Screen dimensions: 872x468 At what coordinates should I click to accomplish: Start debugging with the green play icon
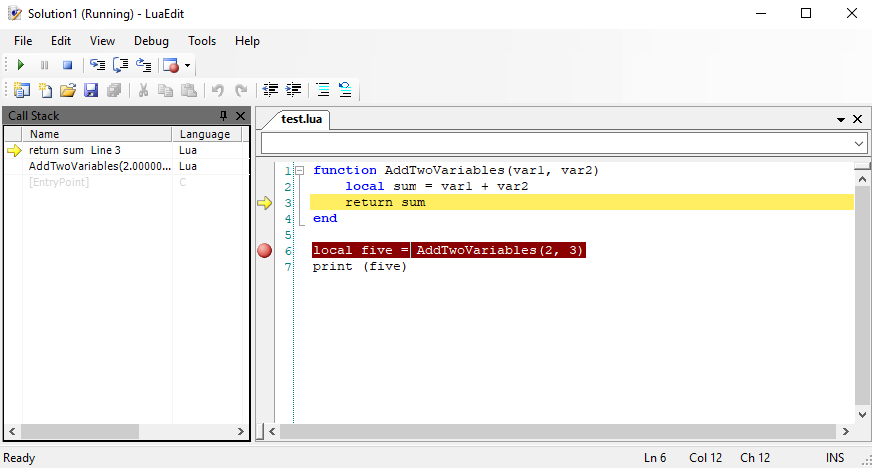[x=21, y=65]
